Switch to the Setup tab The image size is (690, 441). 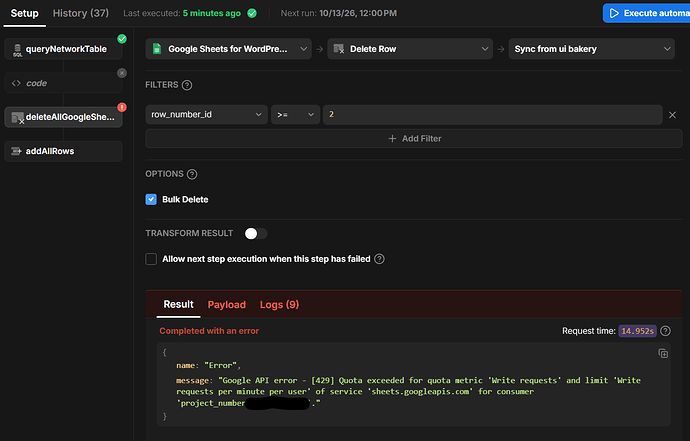(25, 13)
